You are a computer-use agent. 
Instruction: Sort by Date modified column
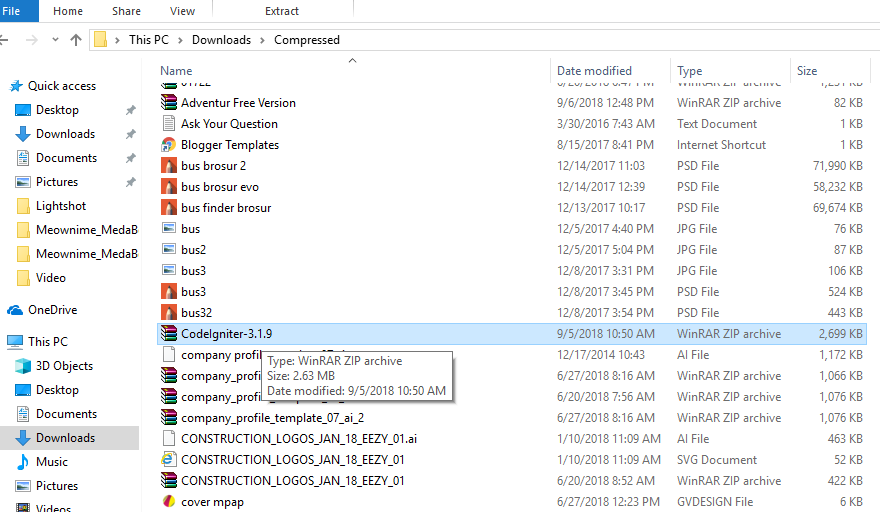click(594, 71)
